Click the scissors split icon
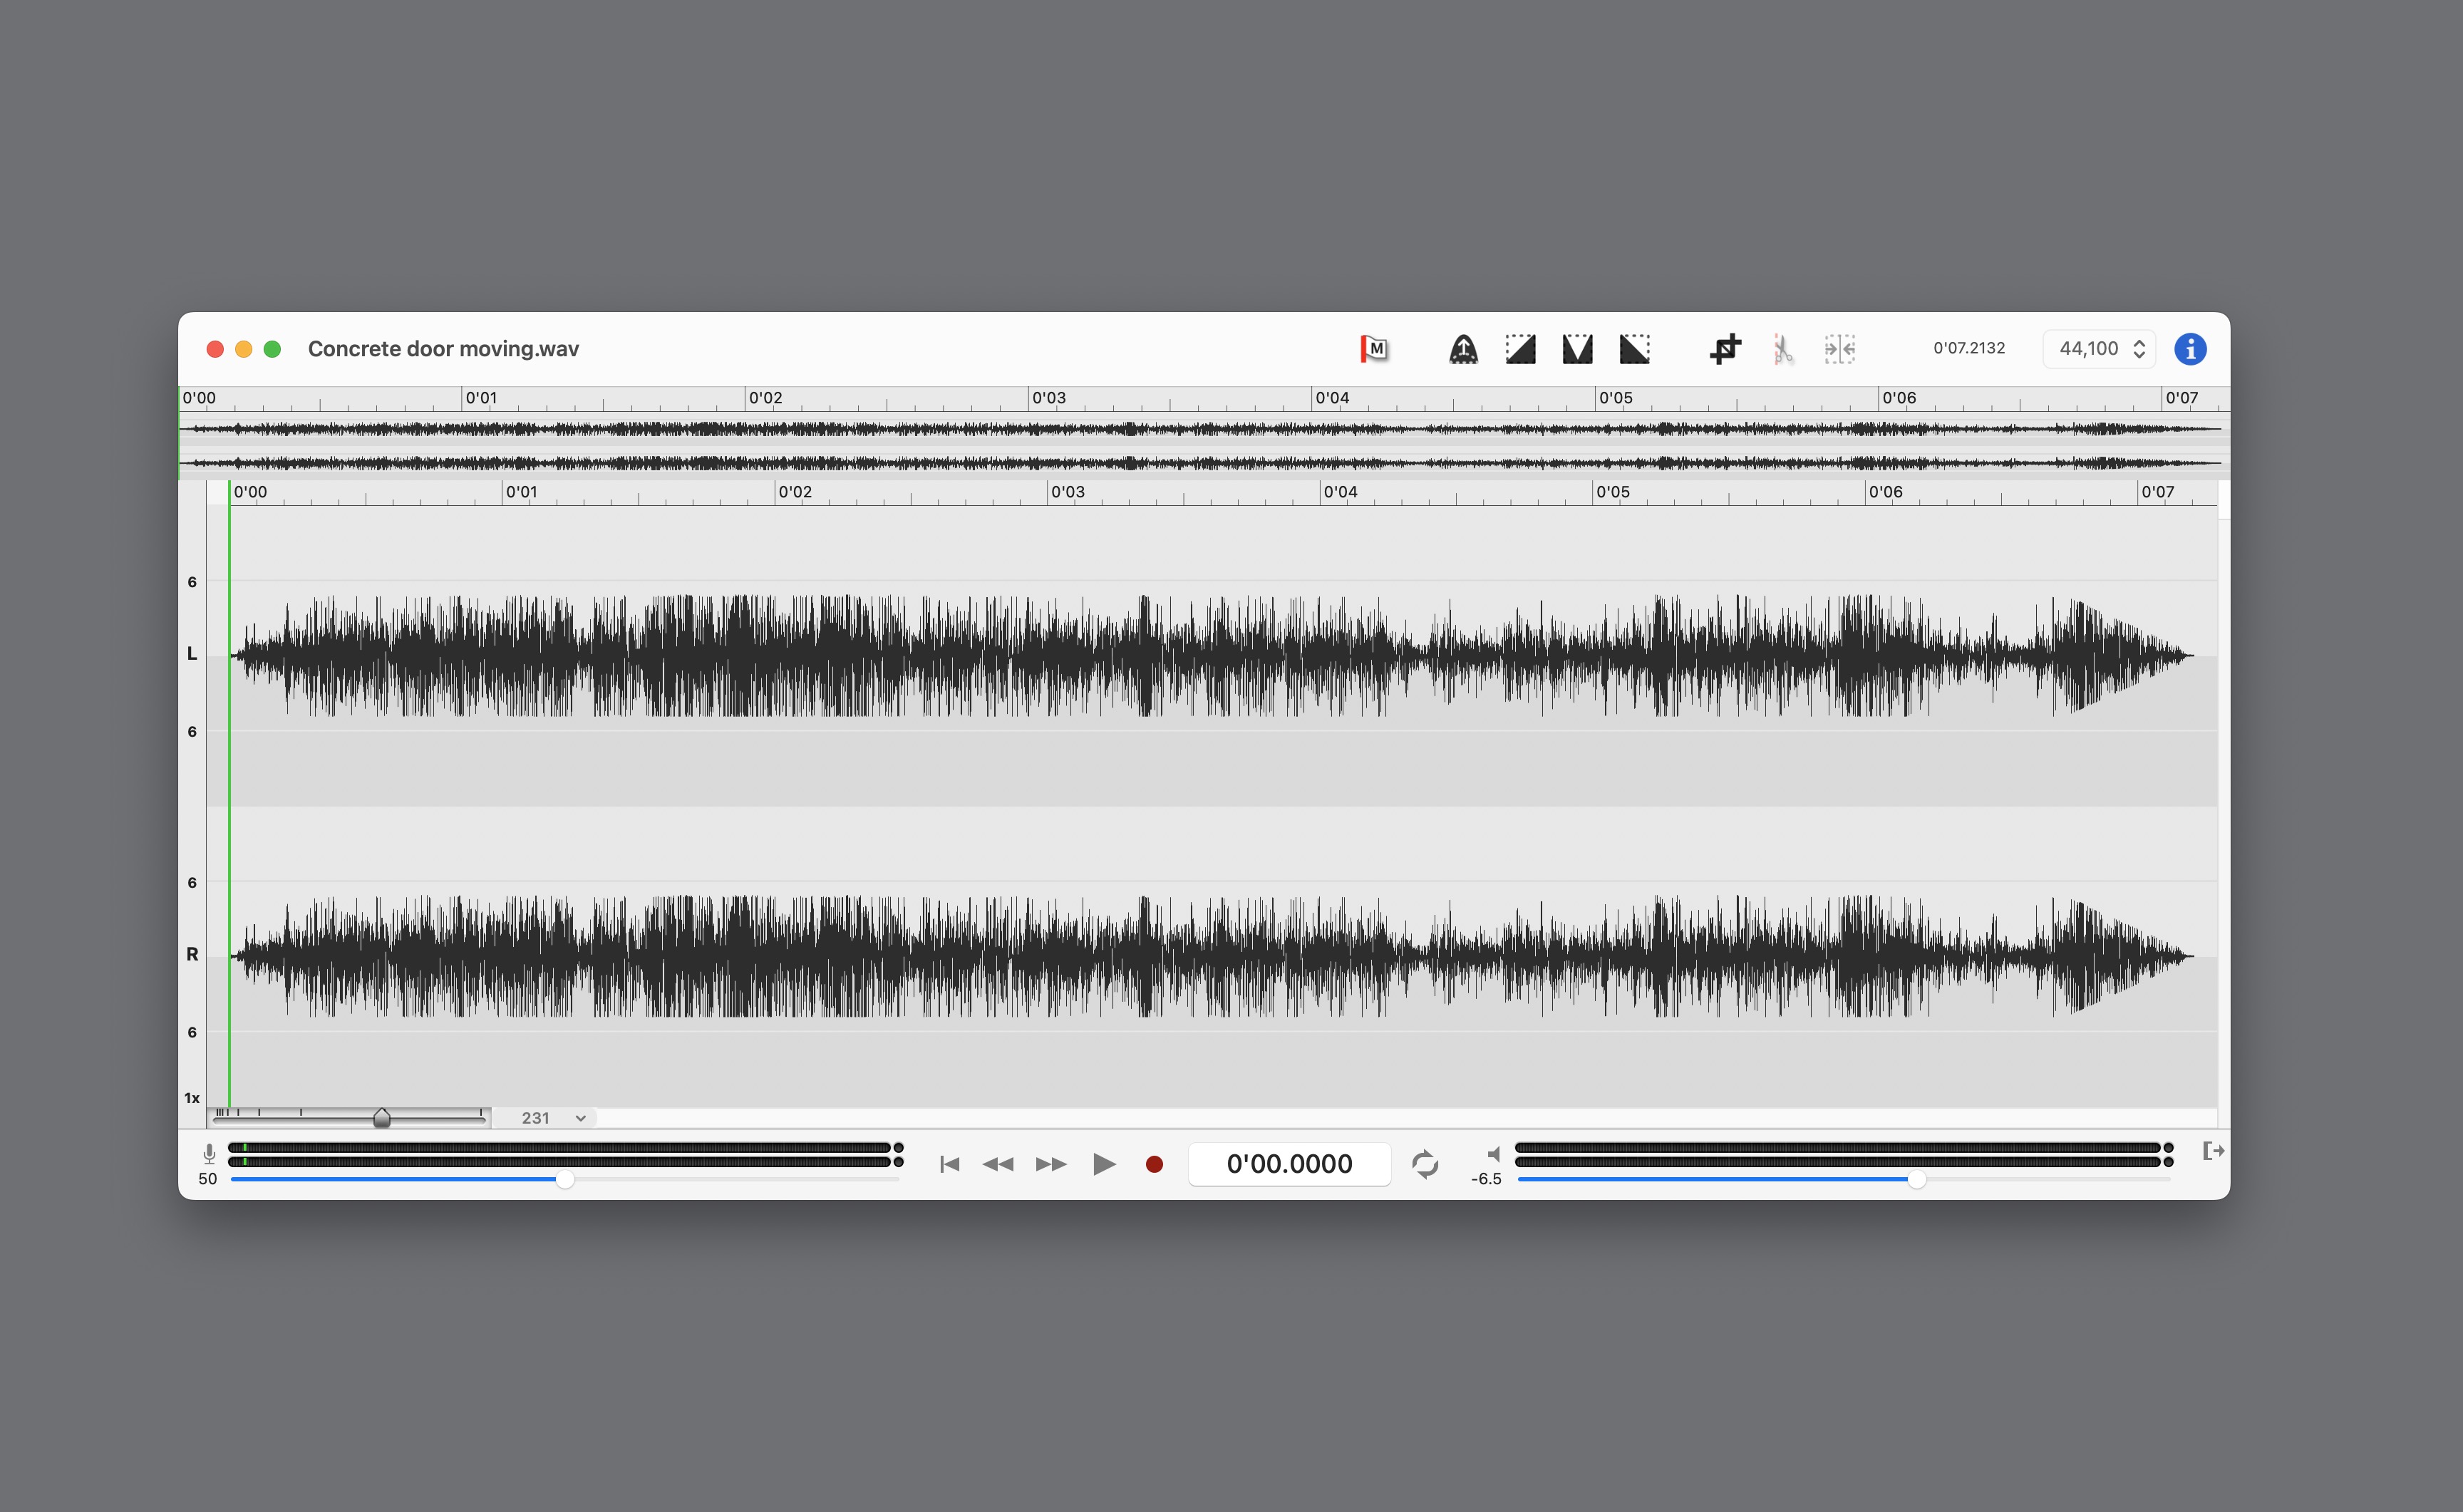This screenshot has width=2463, height=1512. pos(1782,349)
